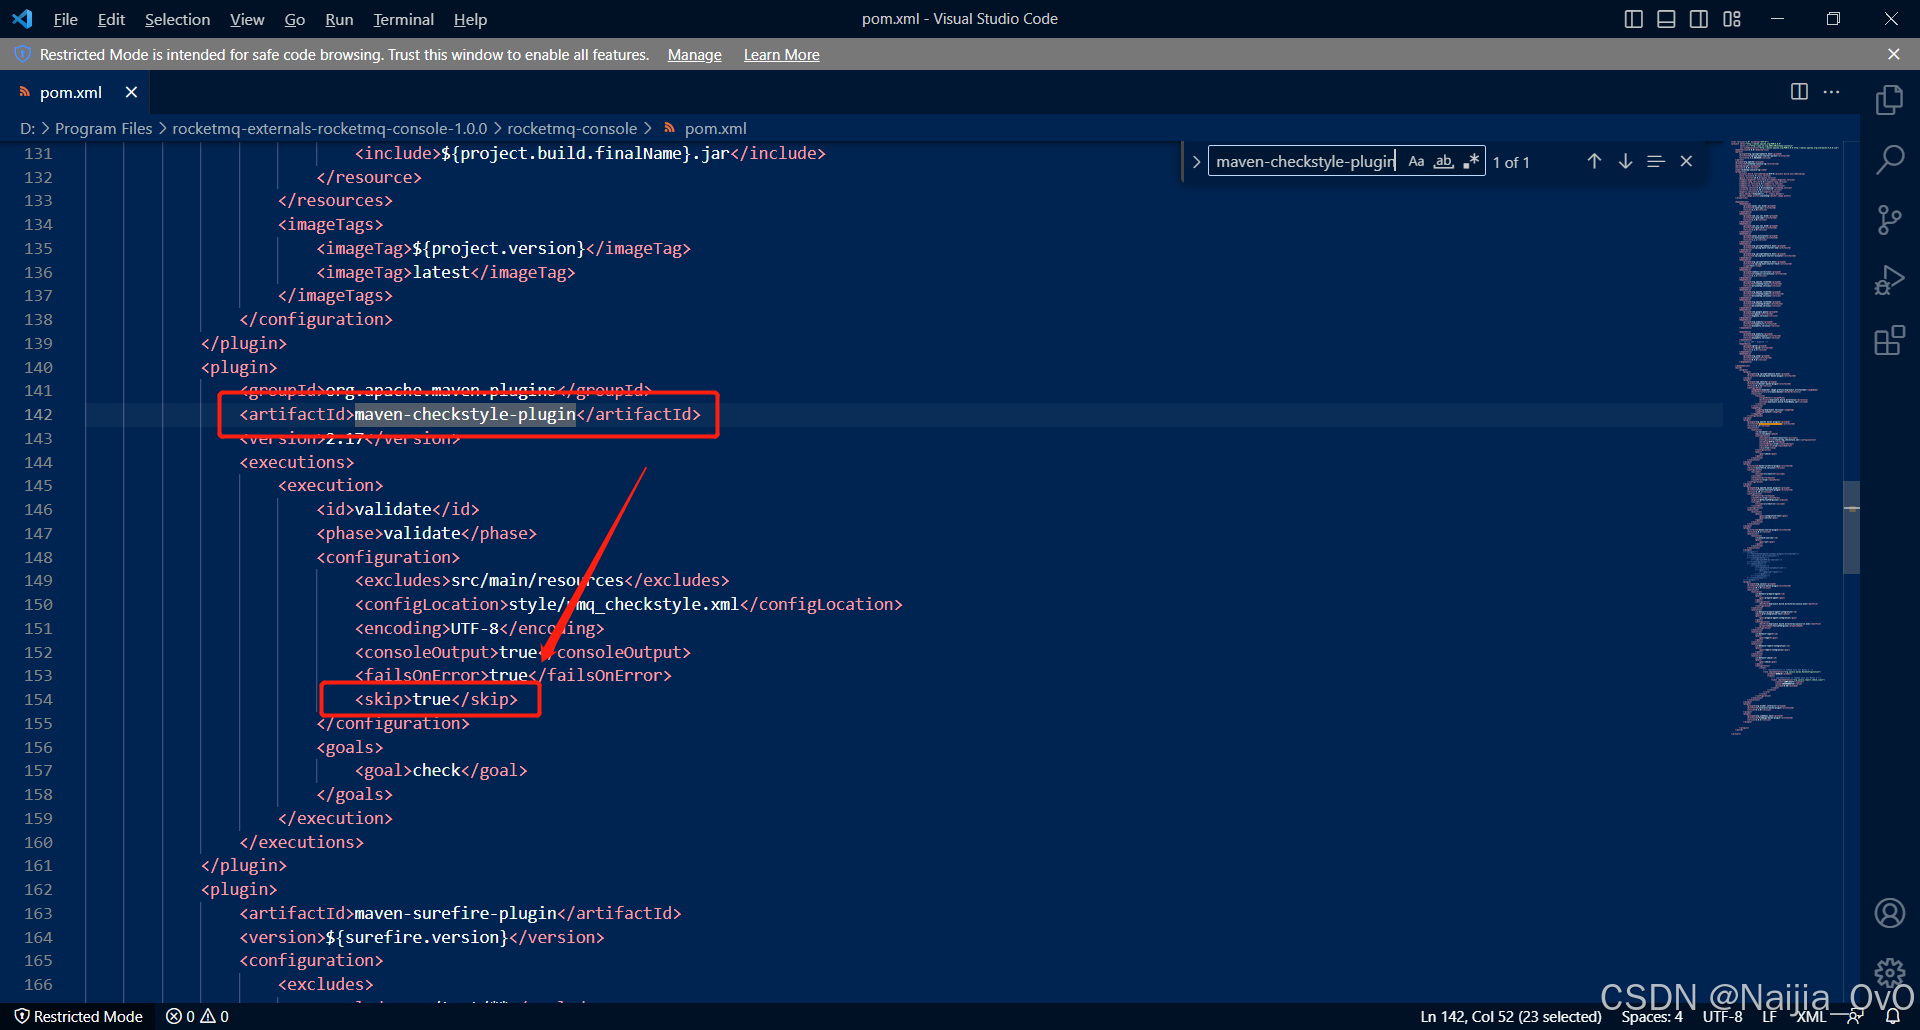Open the Terminal menu

403,19
